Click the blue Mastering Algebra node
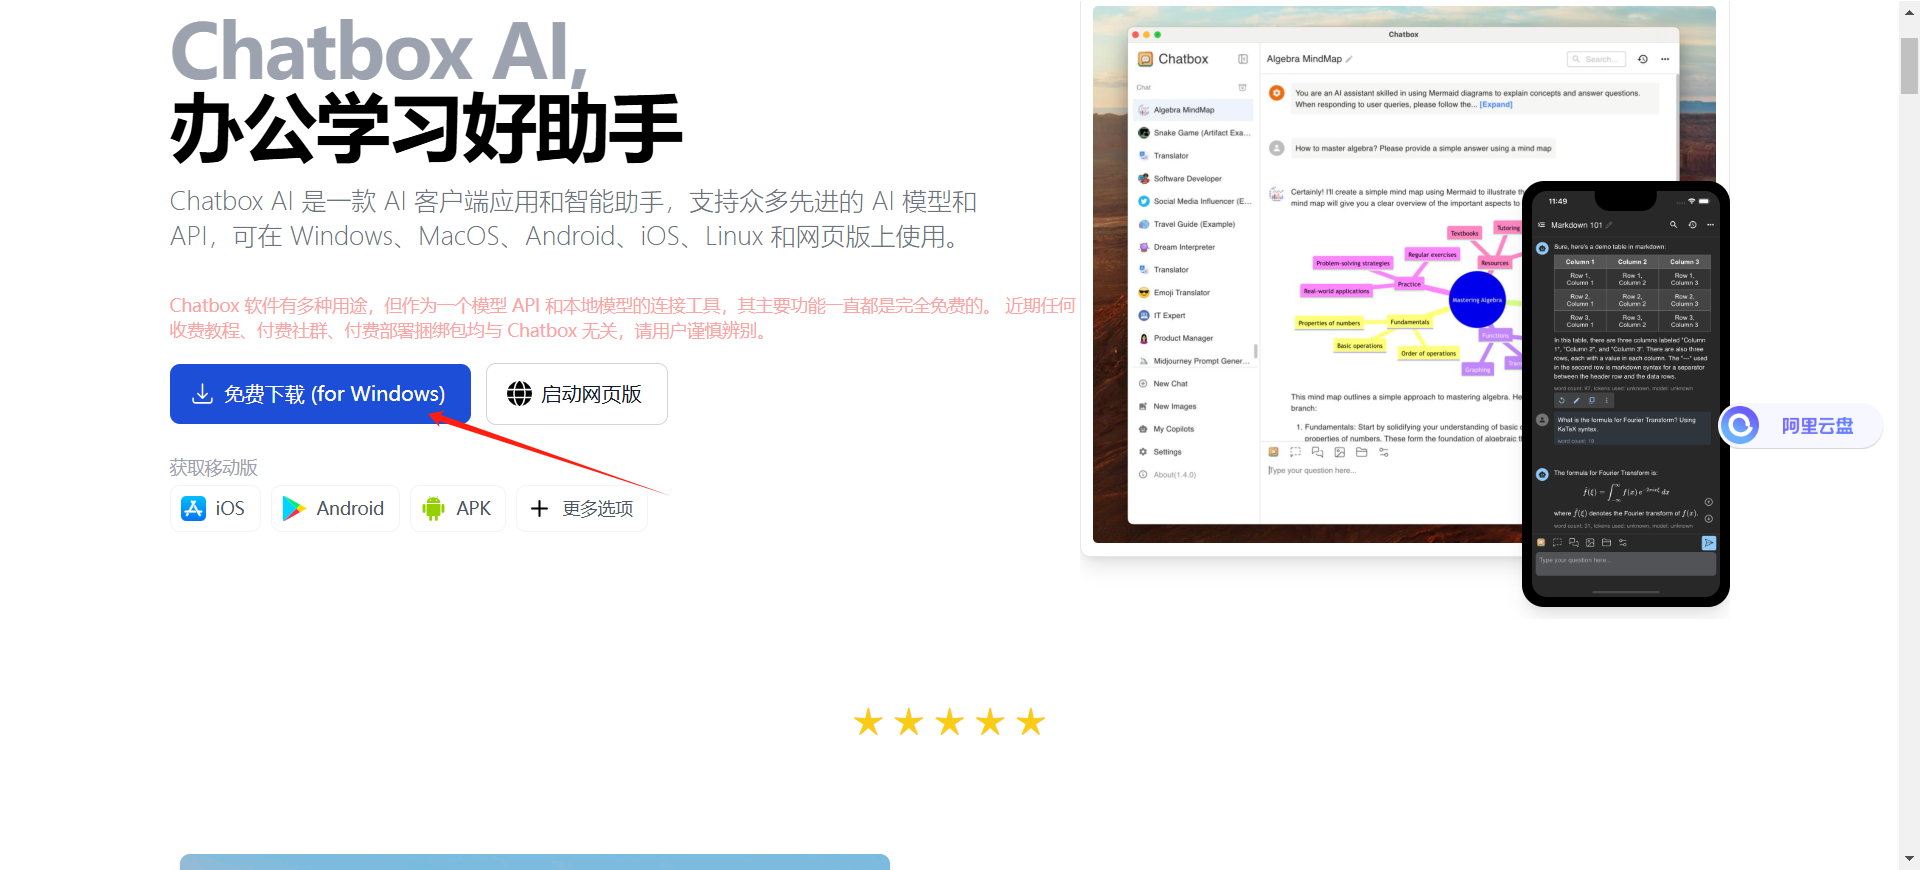 [1478, 299]
